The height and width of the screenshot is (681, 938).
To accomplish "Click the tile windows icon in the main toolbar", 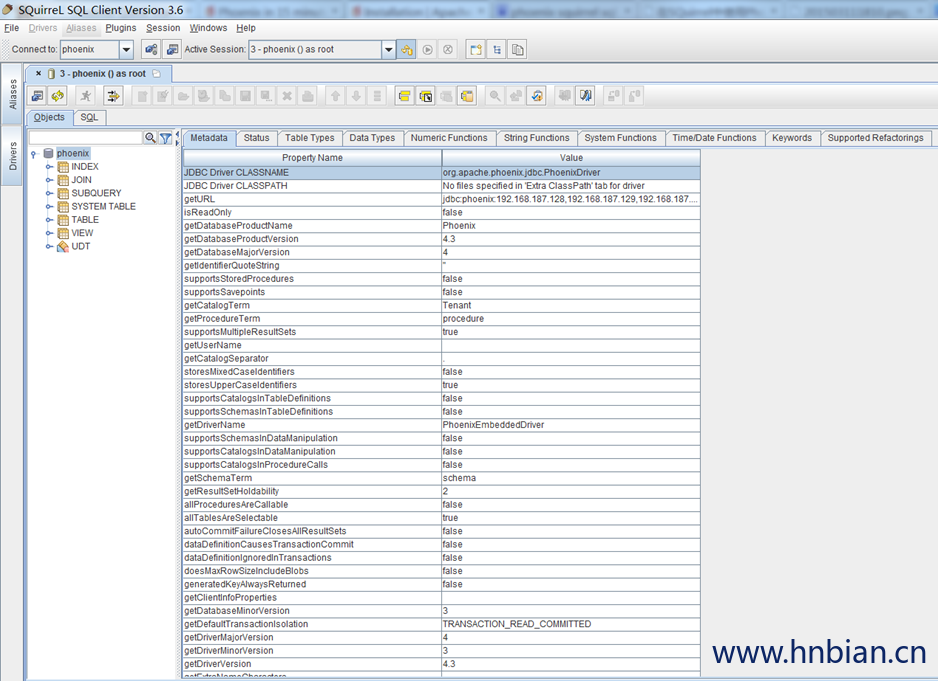I will (497, 49).
